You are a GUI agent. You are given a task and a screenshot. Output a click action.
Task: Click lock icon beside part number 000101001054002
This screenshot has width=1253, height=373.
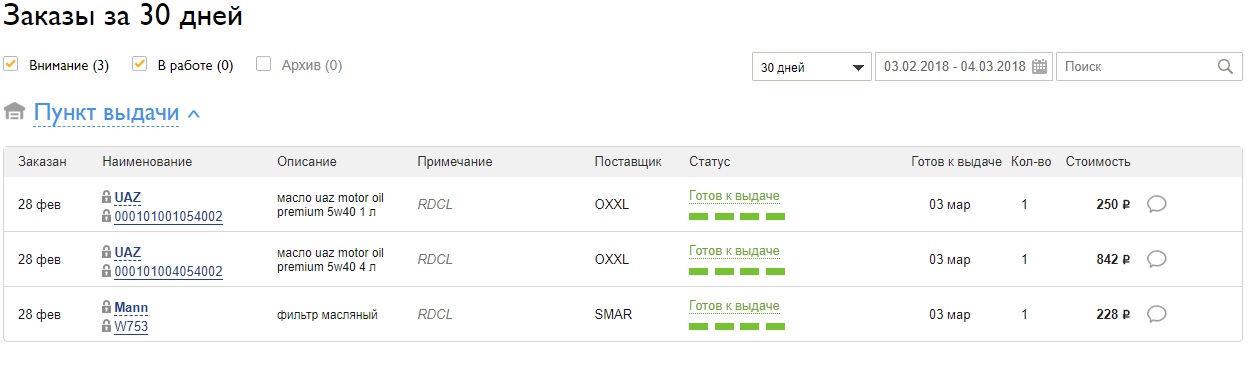click(107, 216)
